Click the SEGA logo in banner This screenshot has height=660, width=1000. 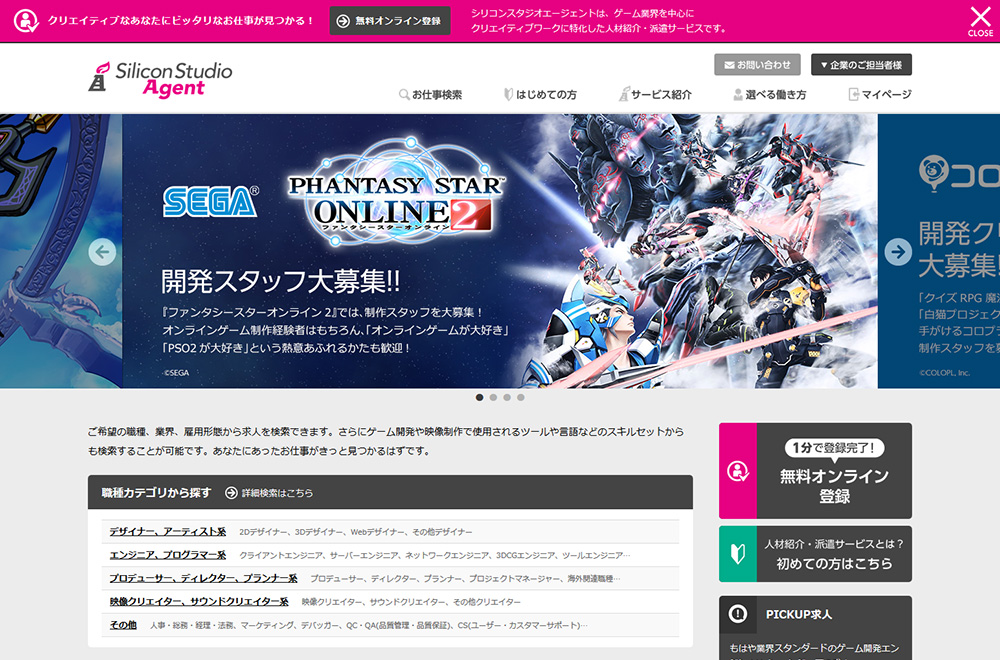pyautogui.click(x=210, y=202)
